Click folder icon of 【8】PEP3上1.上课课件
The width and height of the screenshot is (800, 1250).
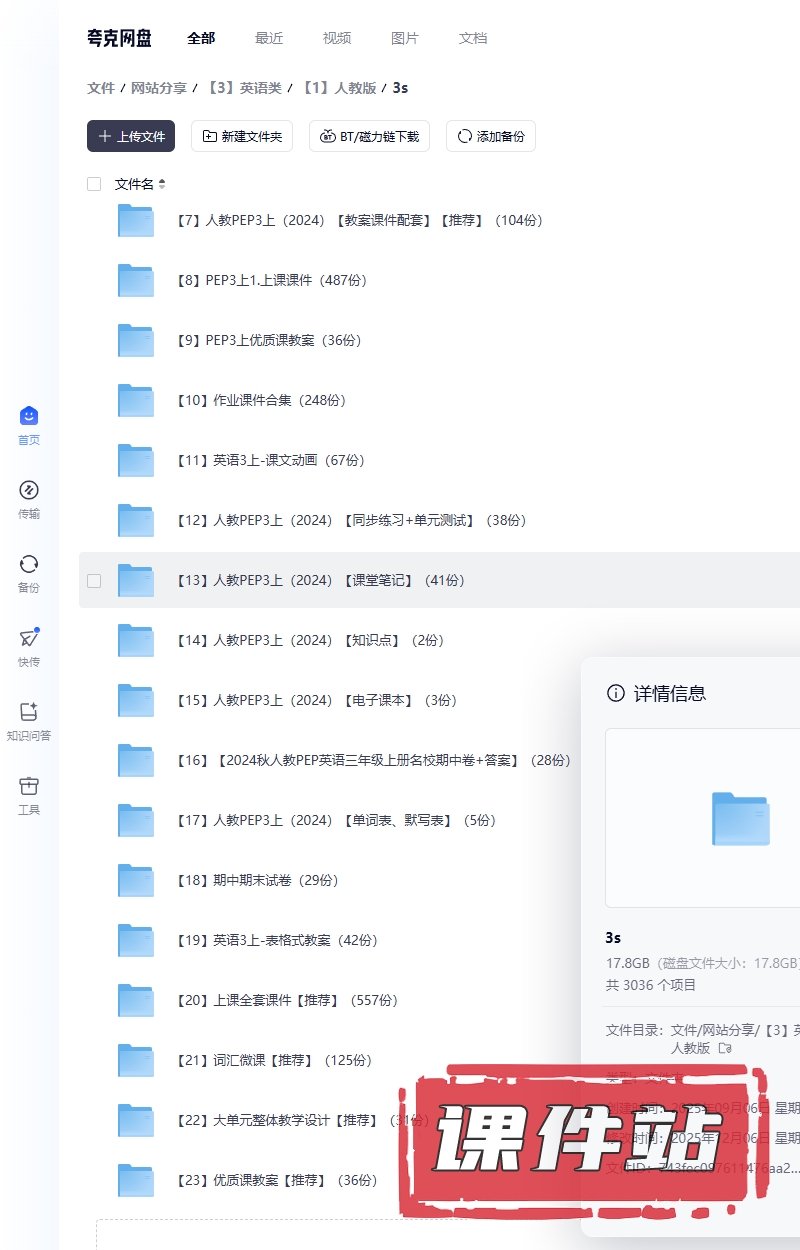coord(136,280)
